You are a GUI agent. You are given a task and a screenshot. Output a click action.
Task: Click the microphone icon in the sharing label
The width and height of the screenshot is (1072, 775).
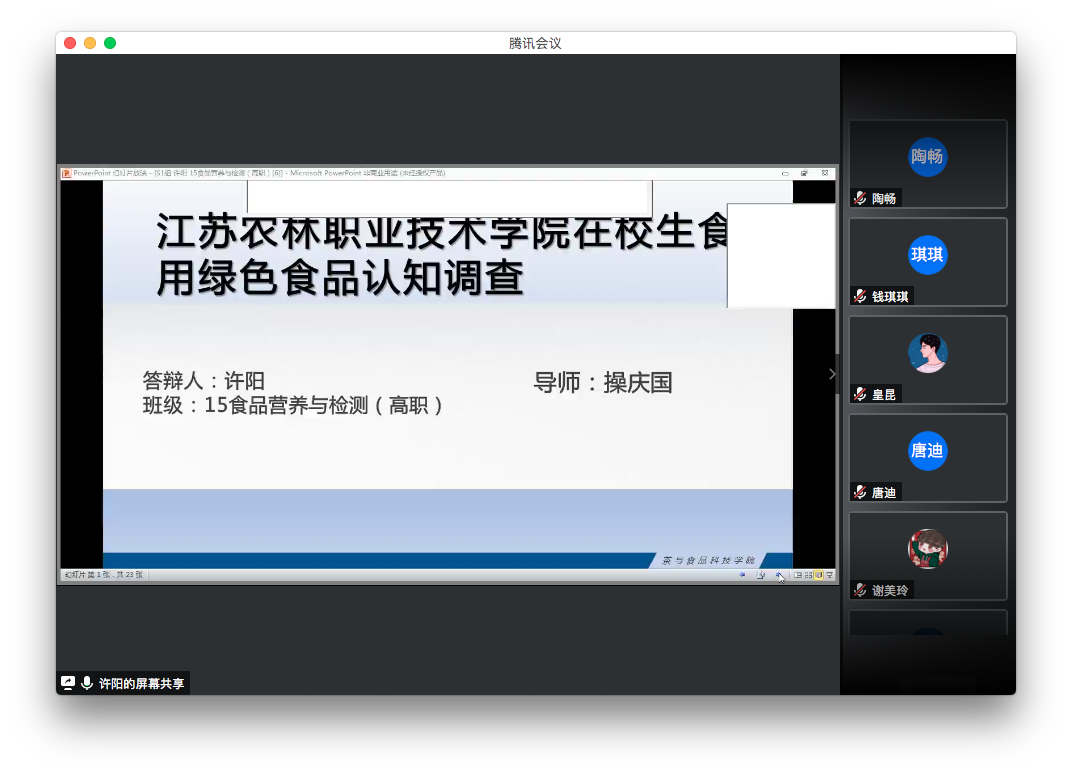(87, 683)
